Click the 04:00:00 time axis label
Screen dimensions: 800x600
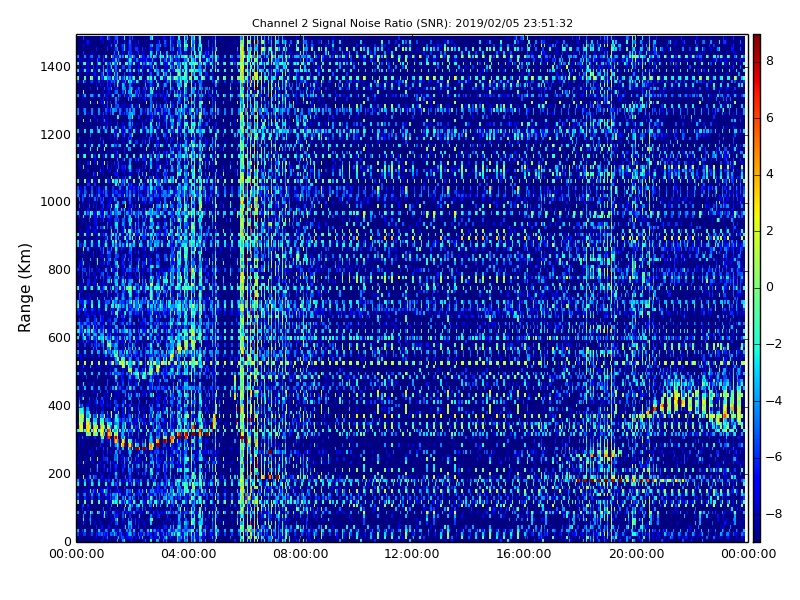pos(188,554)
